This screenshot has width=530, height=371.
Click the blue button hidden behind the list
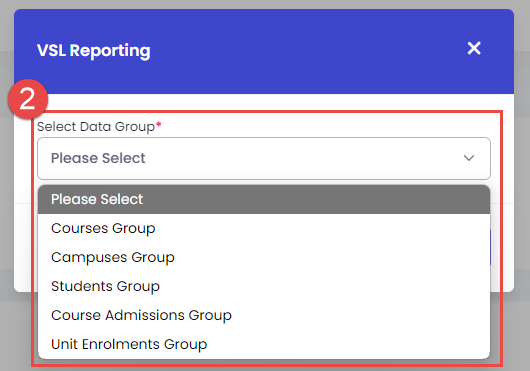[490, 247]
